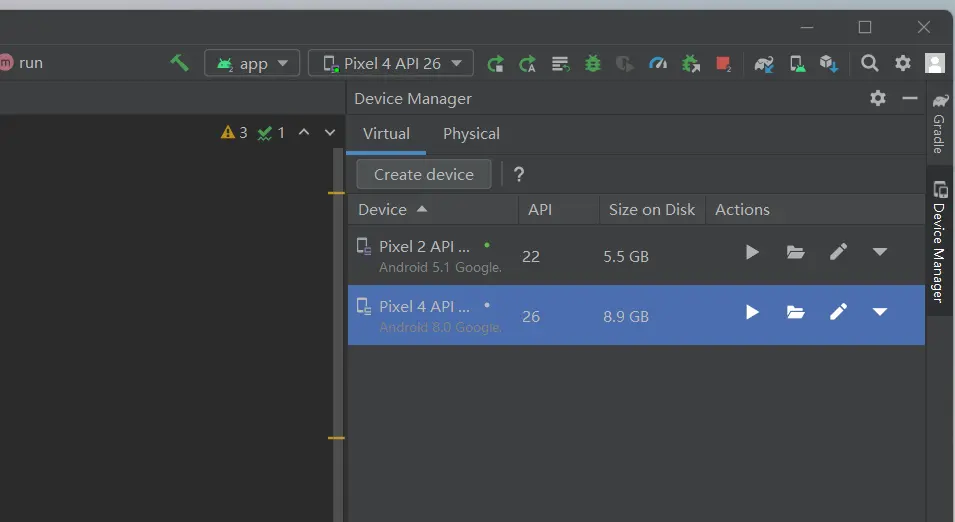Screen dimensions: 955x522
Task: Open the Pixel 4 API 26 device dropdown
Action: [x=391, y=63]
